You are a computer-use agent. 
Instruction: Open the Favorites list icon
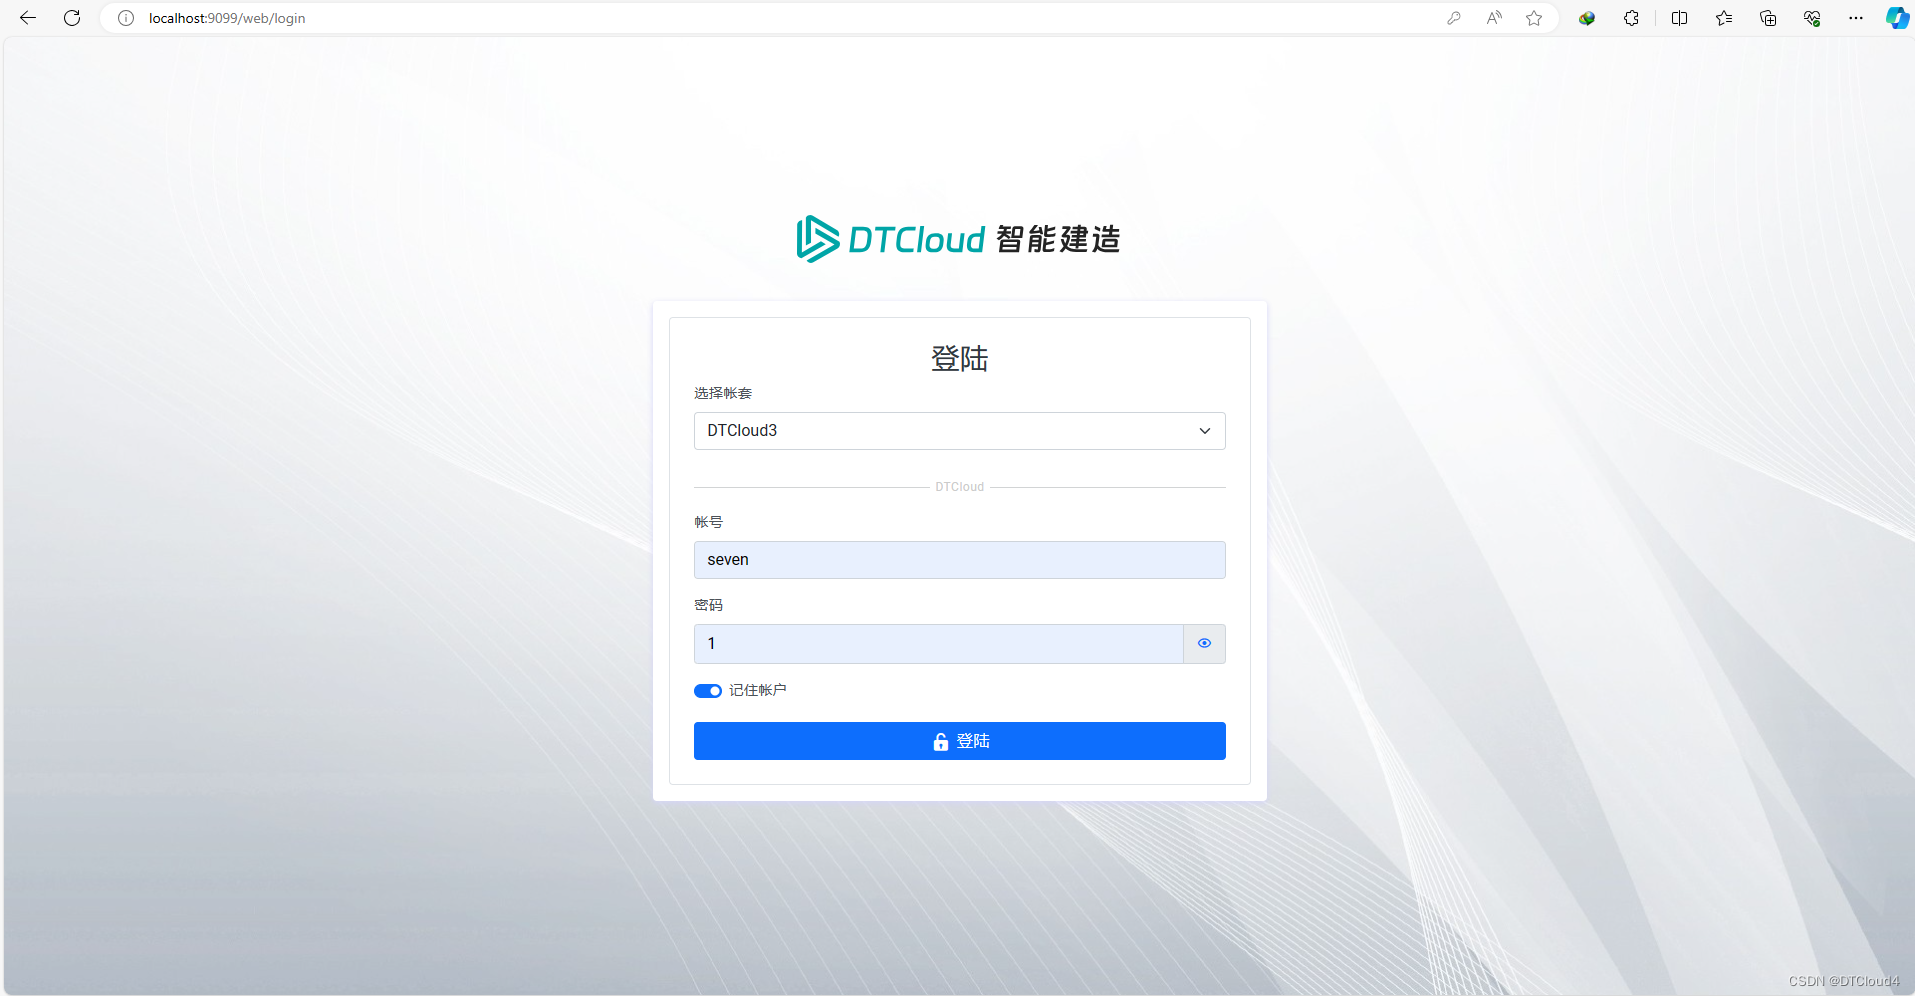pyautogui.click(x=1723, y=18)
